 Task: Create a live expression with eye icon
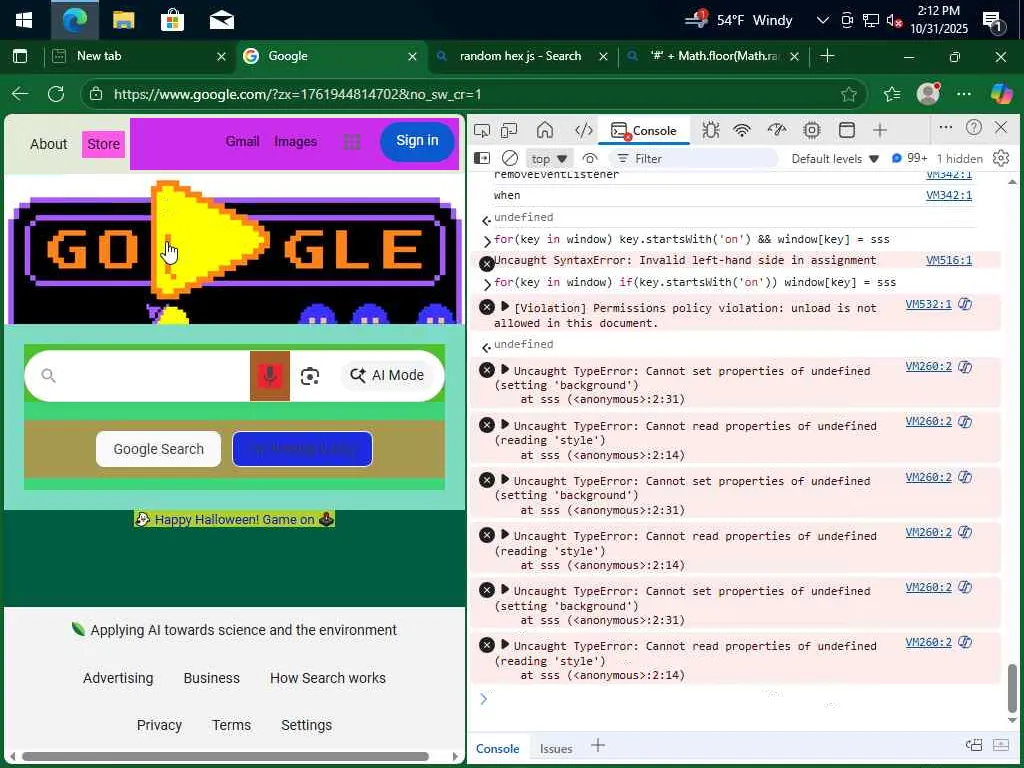click(590, 158)
